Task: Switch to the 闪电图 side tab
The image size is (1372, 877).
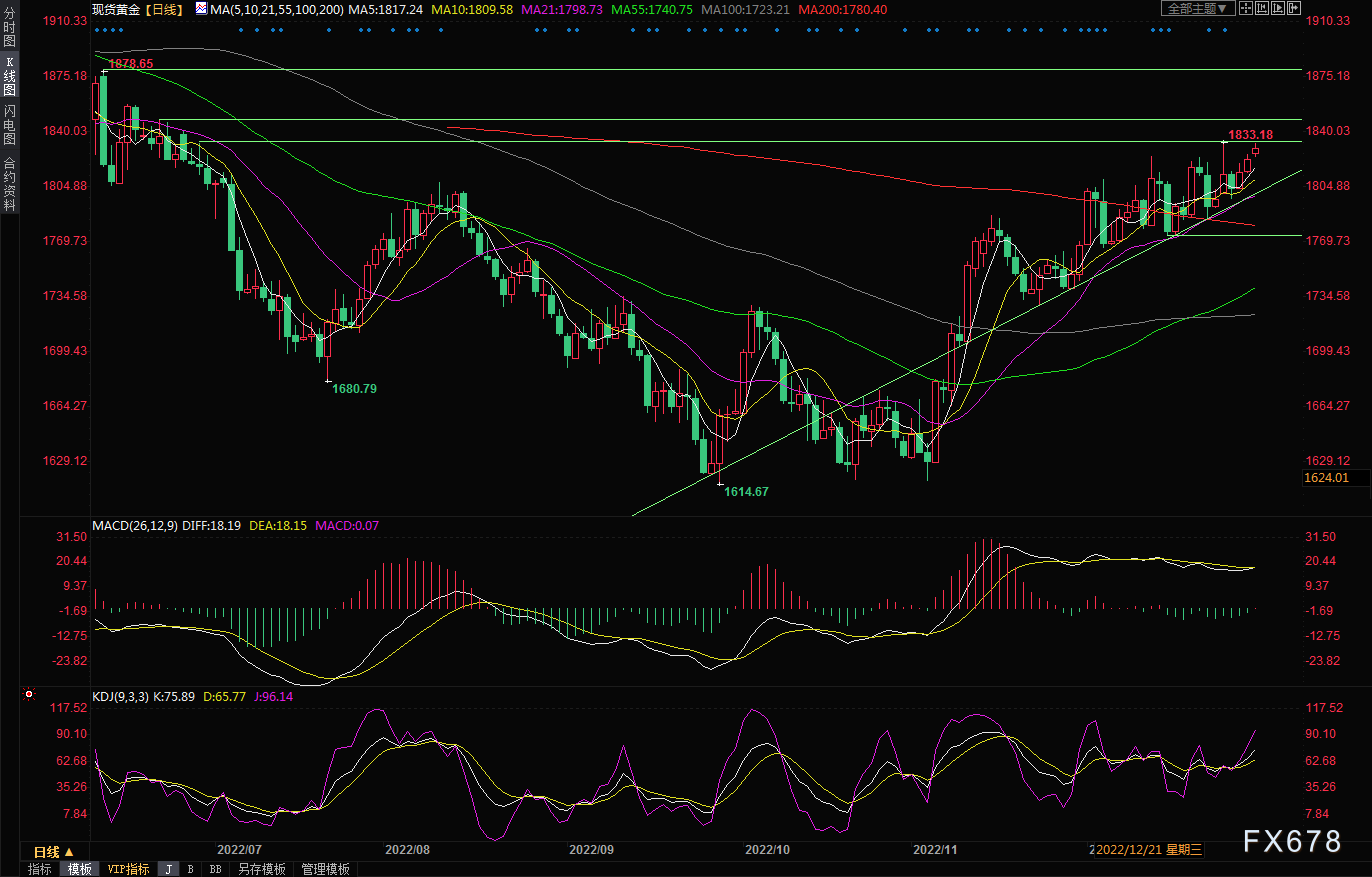Action: click(9, 124)
